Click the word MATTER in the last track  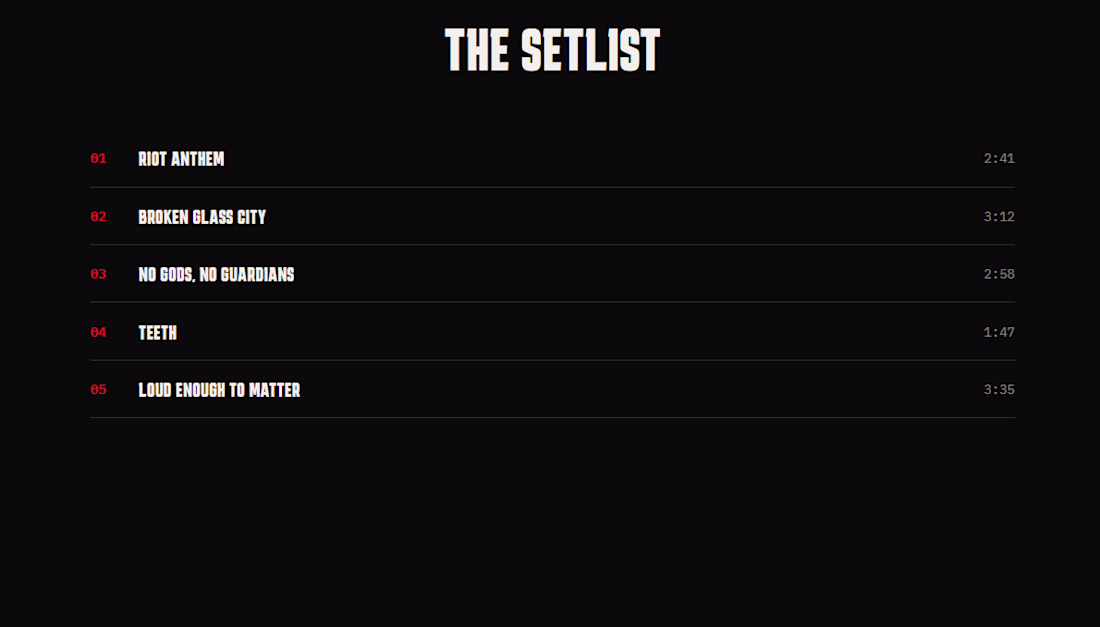[x=274, y=390]
